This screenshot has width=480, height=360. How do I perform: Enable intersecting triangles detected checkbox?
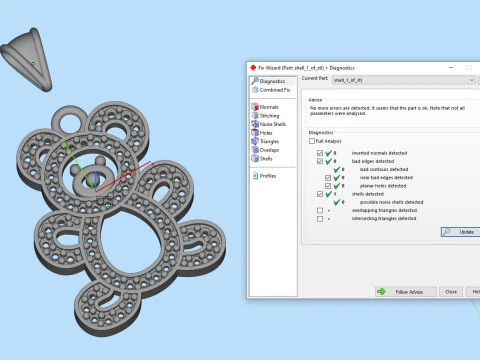pos(320,219)
